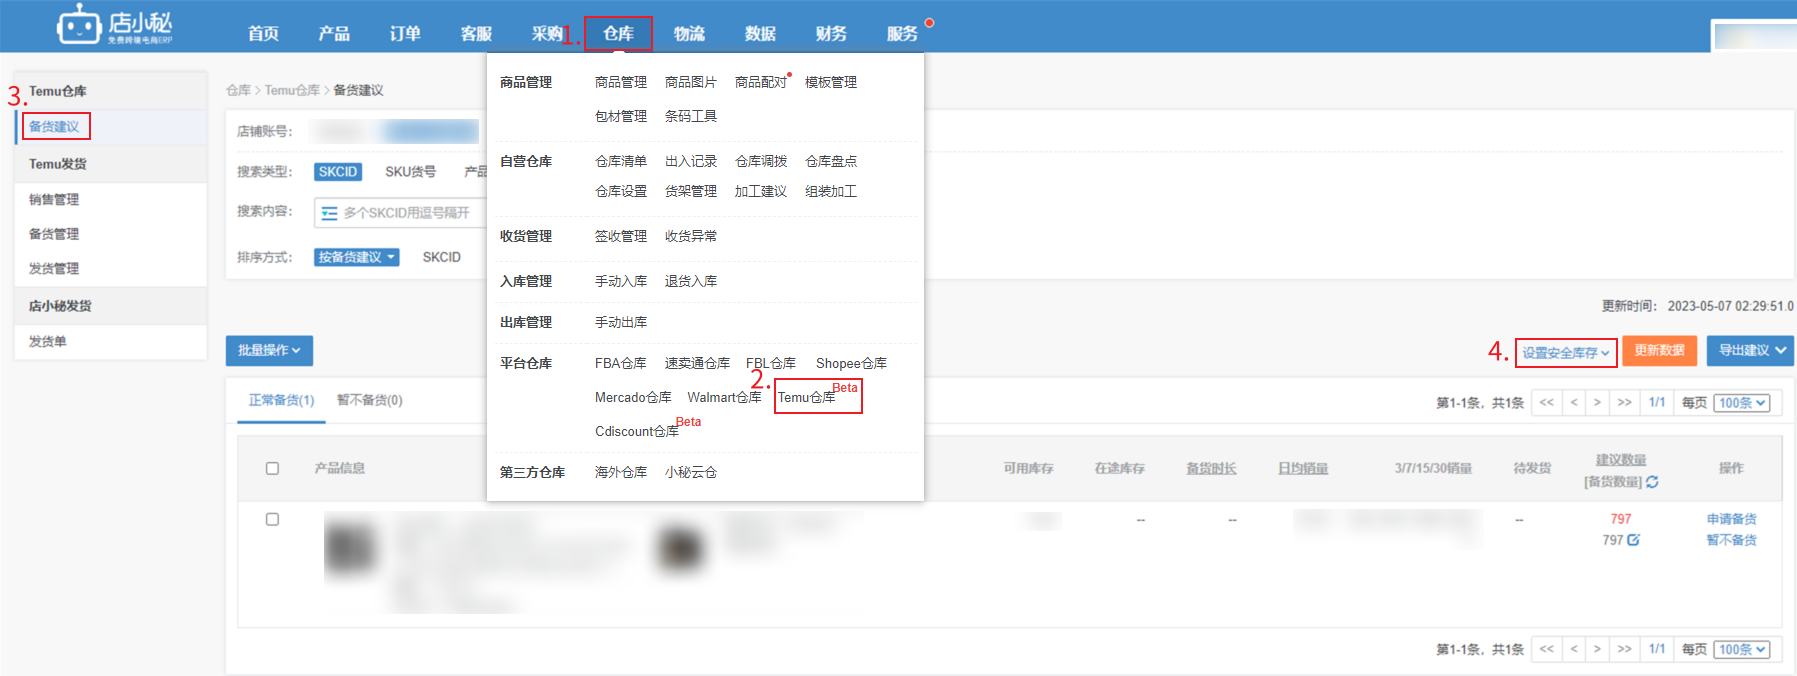The height and width of the screenshot is (676, 1797).
Task: Click the orange 更新数据 button
Action: (x=1659, y=350)
